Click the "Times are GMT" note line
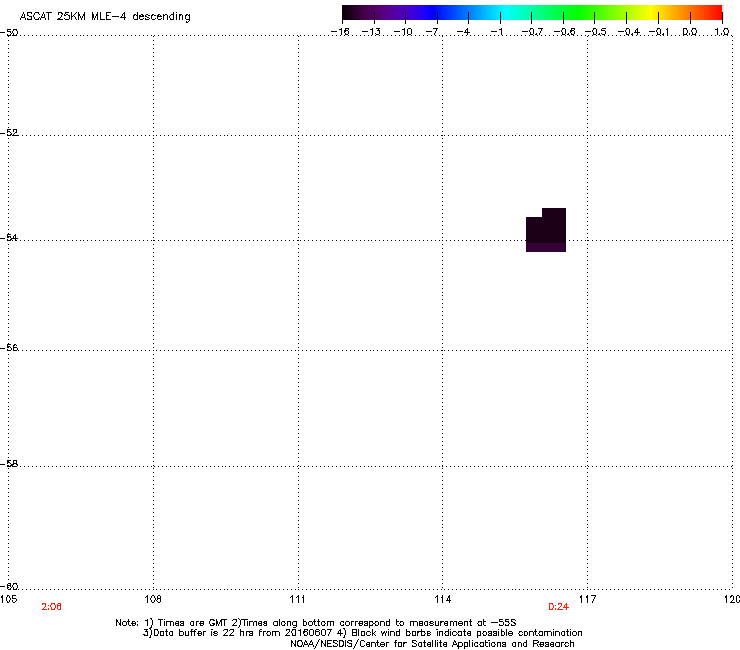Screen dimensions: 740x650 316,623
